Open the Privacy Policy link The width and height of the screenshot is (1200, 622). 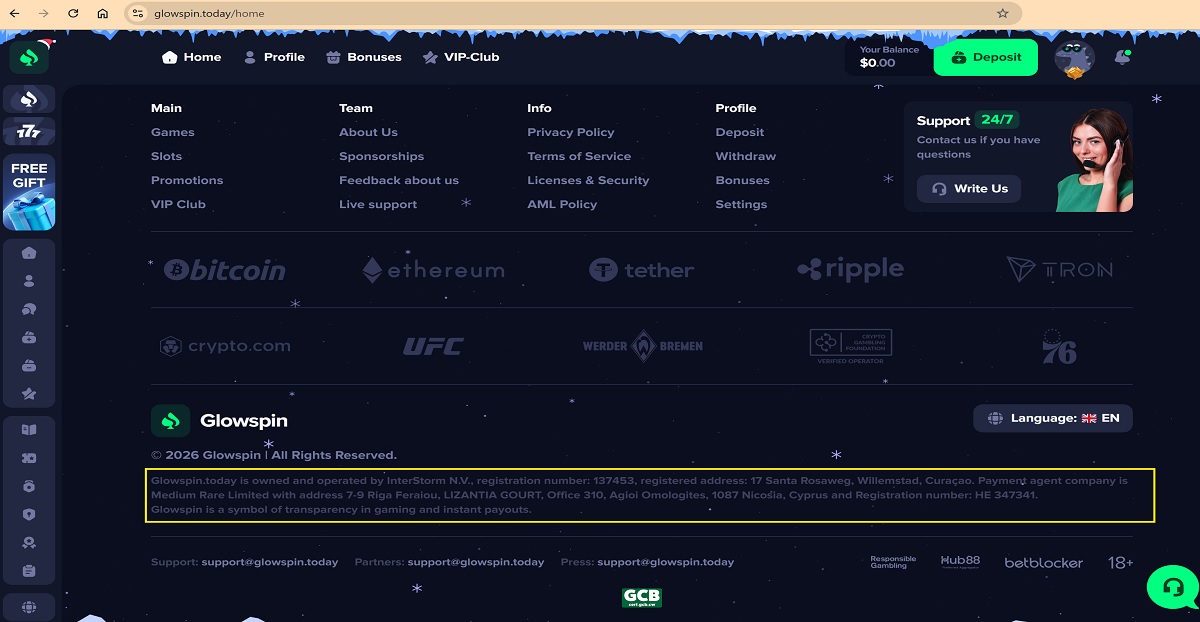pos(570,132)
